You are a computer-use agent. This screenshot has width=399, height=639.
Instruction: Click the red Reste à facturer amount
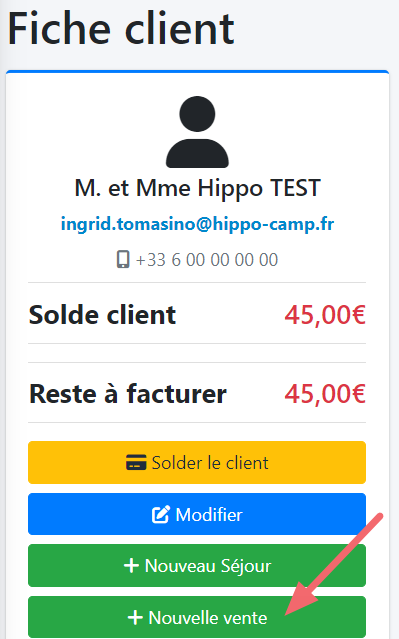(325, 394)
